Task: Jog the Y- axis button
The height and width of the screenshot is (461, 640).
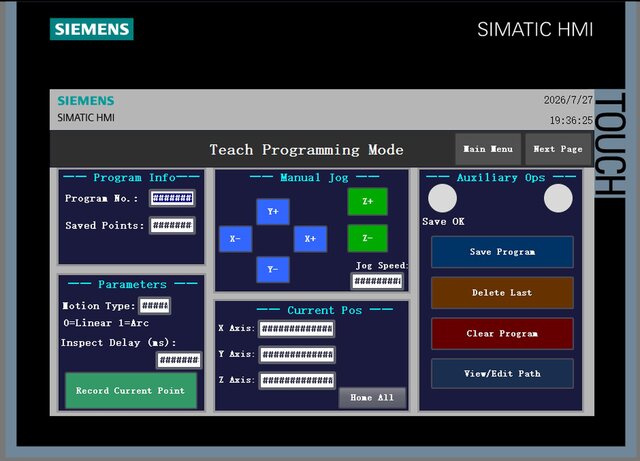Action: [x=273, y=269]
